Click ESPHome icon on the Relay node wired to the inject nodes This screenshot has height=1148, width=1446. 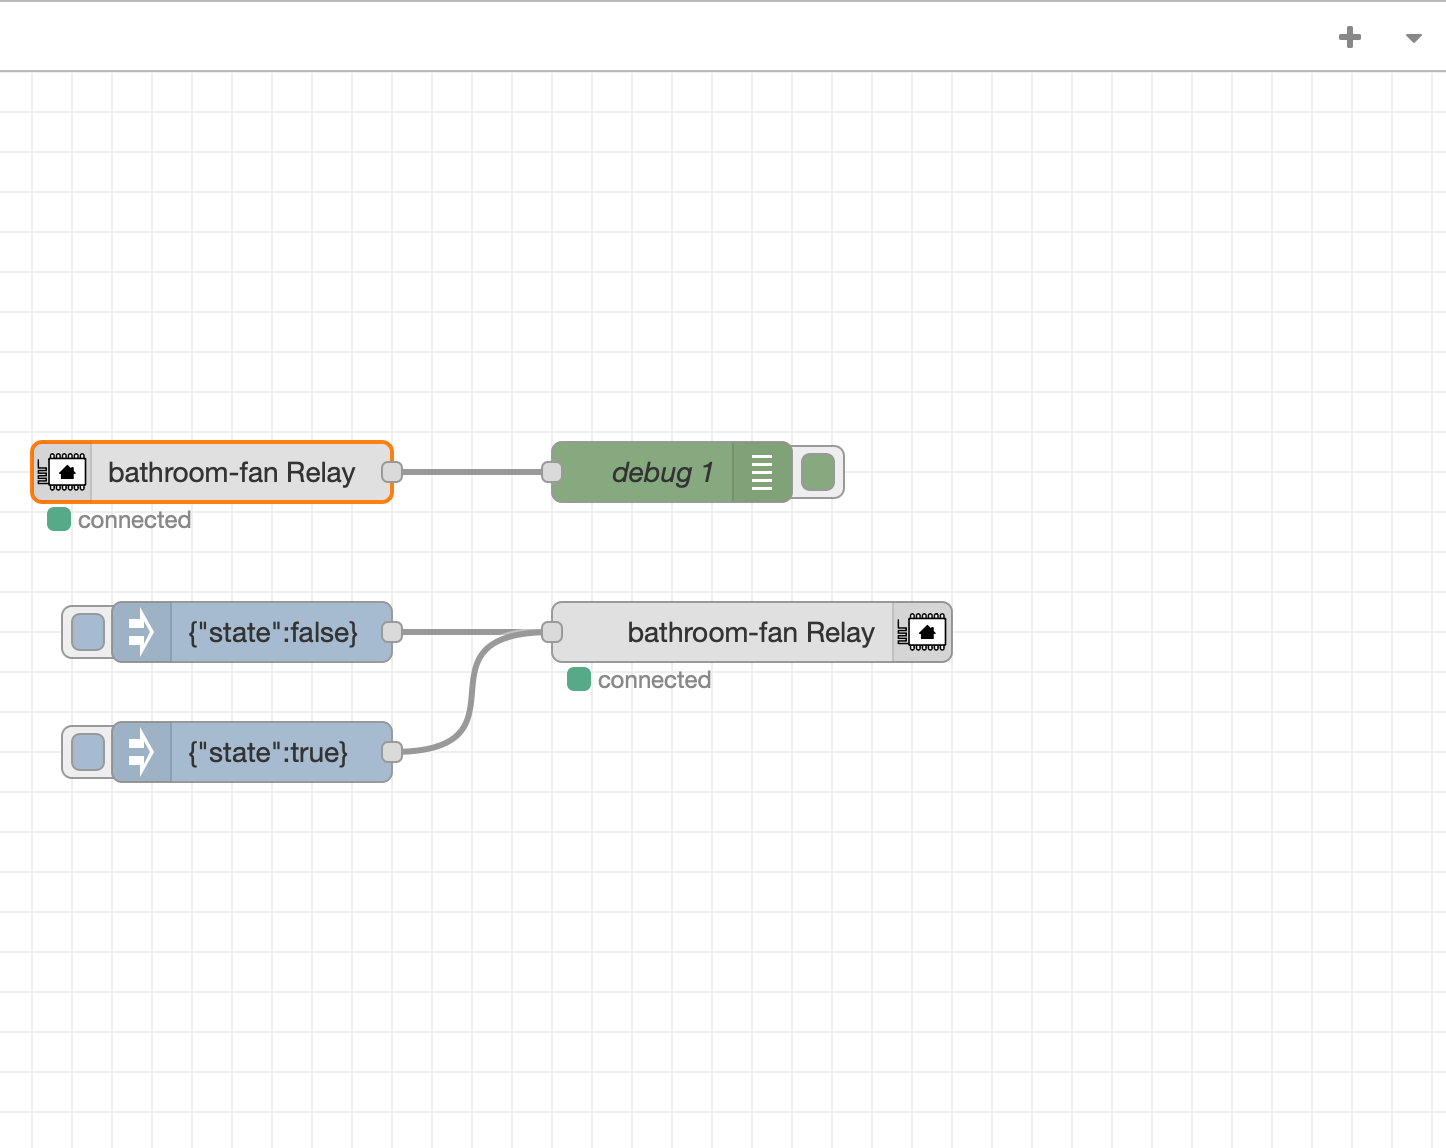tap(922, 632)
